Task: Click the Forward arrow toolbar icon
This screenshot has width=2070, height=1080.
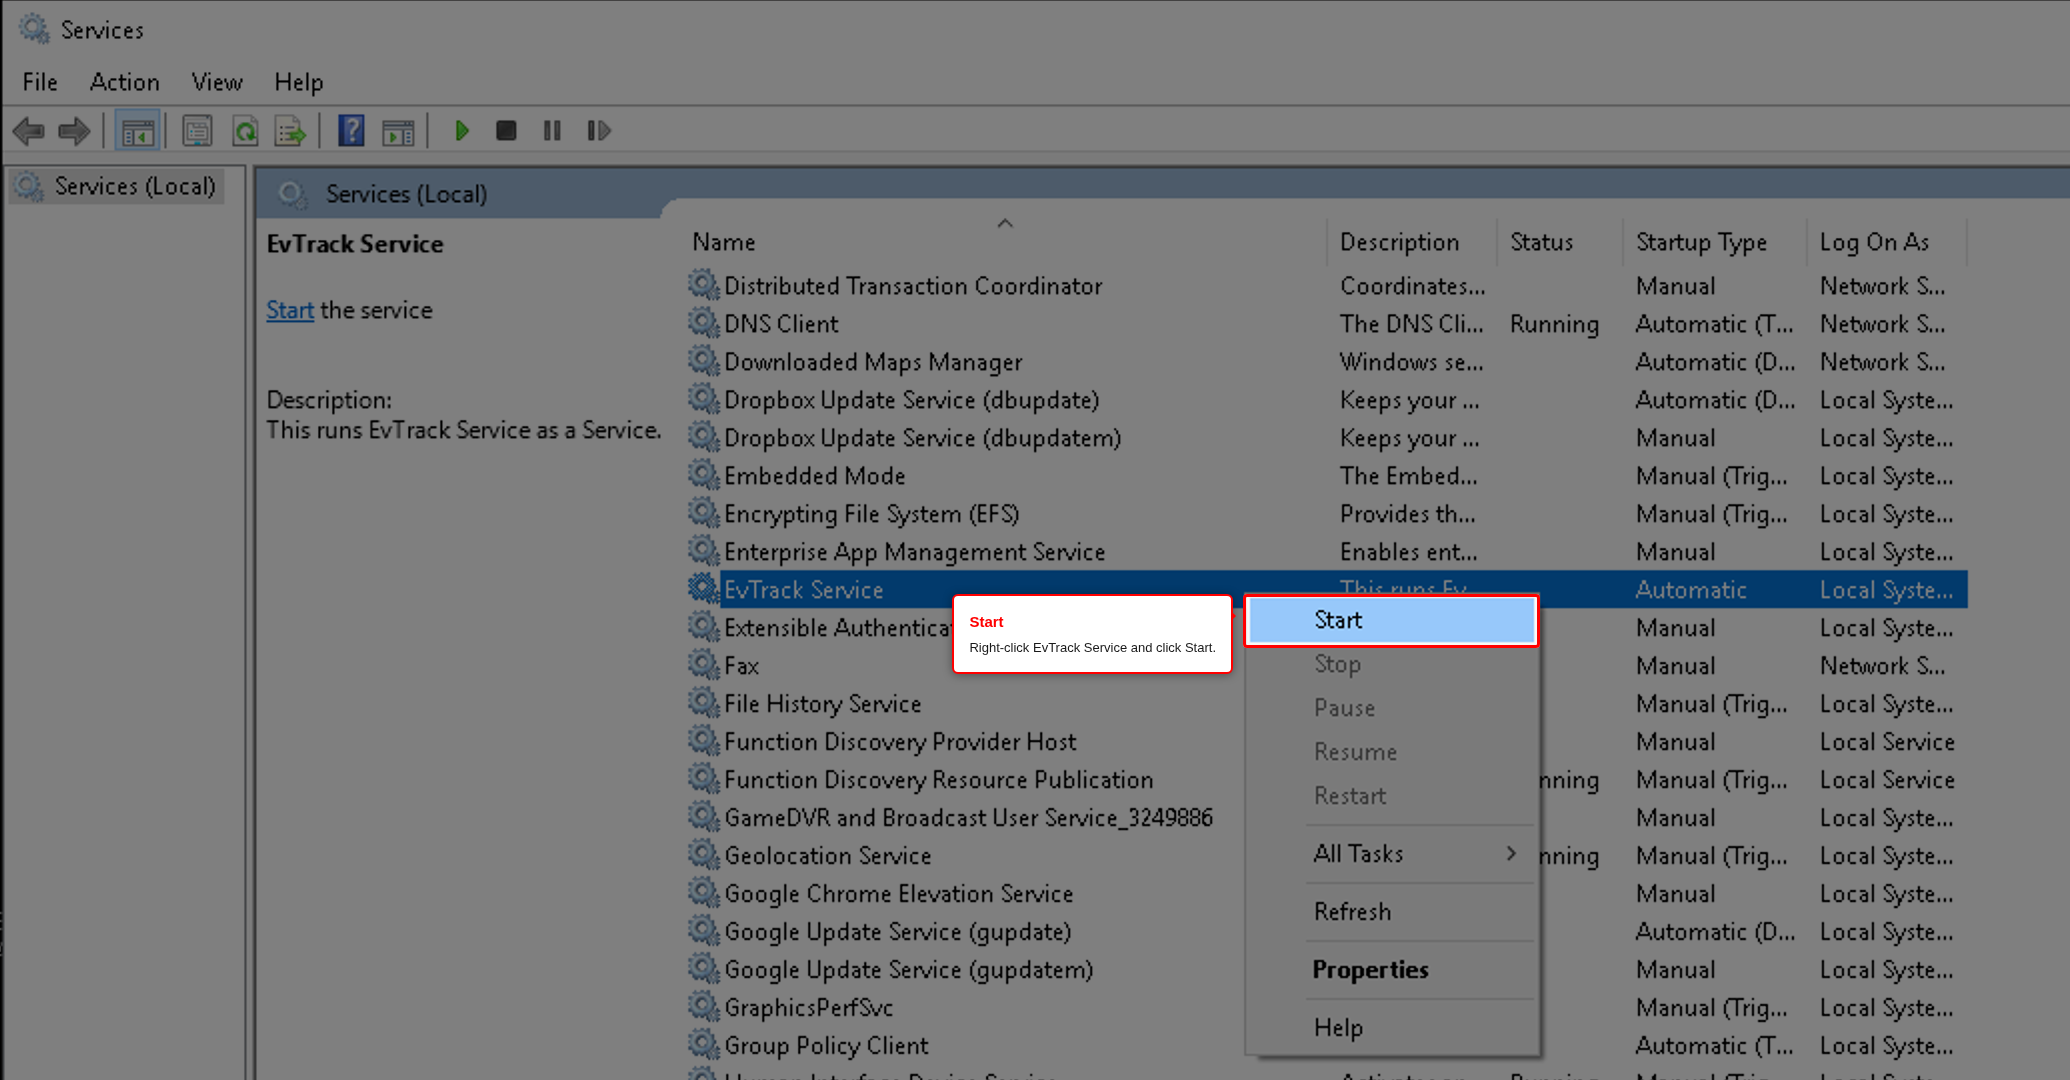Action: [x=75, y=131]
